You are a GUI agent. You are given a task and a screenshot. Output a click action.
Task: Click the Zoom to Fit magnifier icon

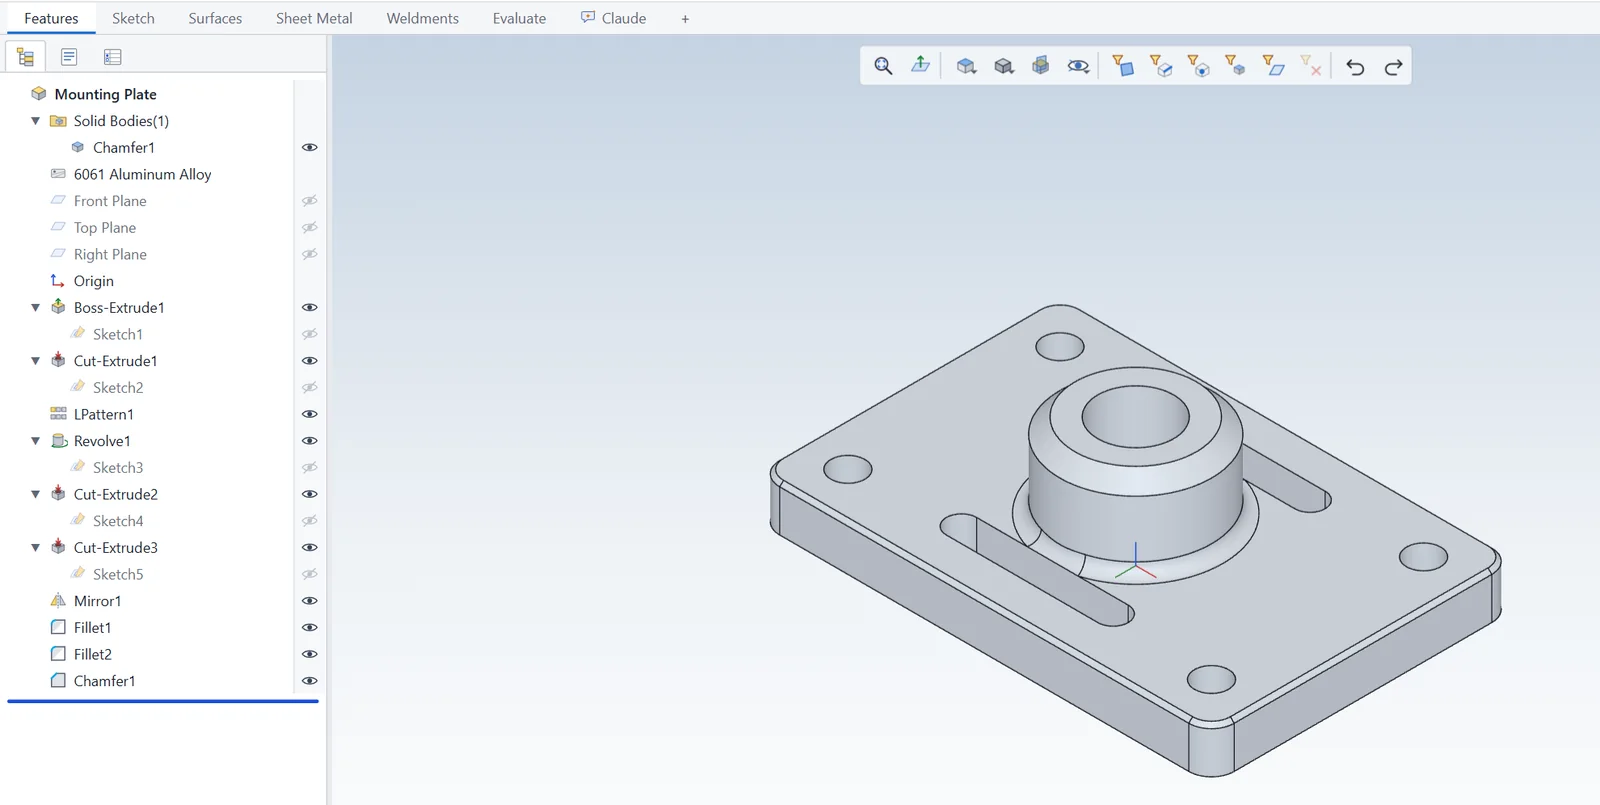pos(883,66)
